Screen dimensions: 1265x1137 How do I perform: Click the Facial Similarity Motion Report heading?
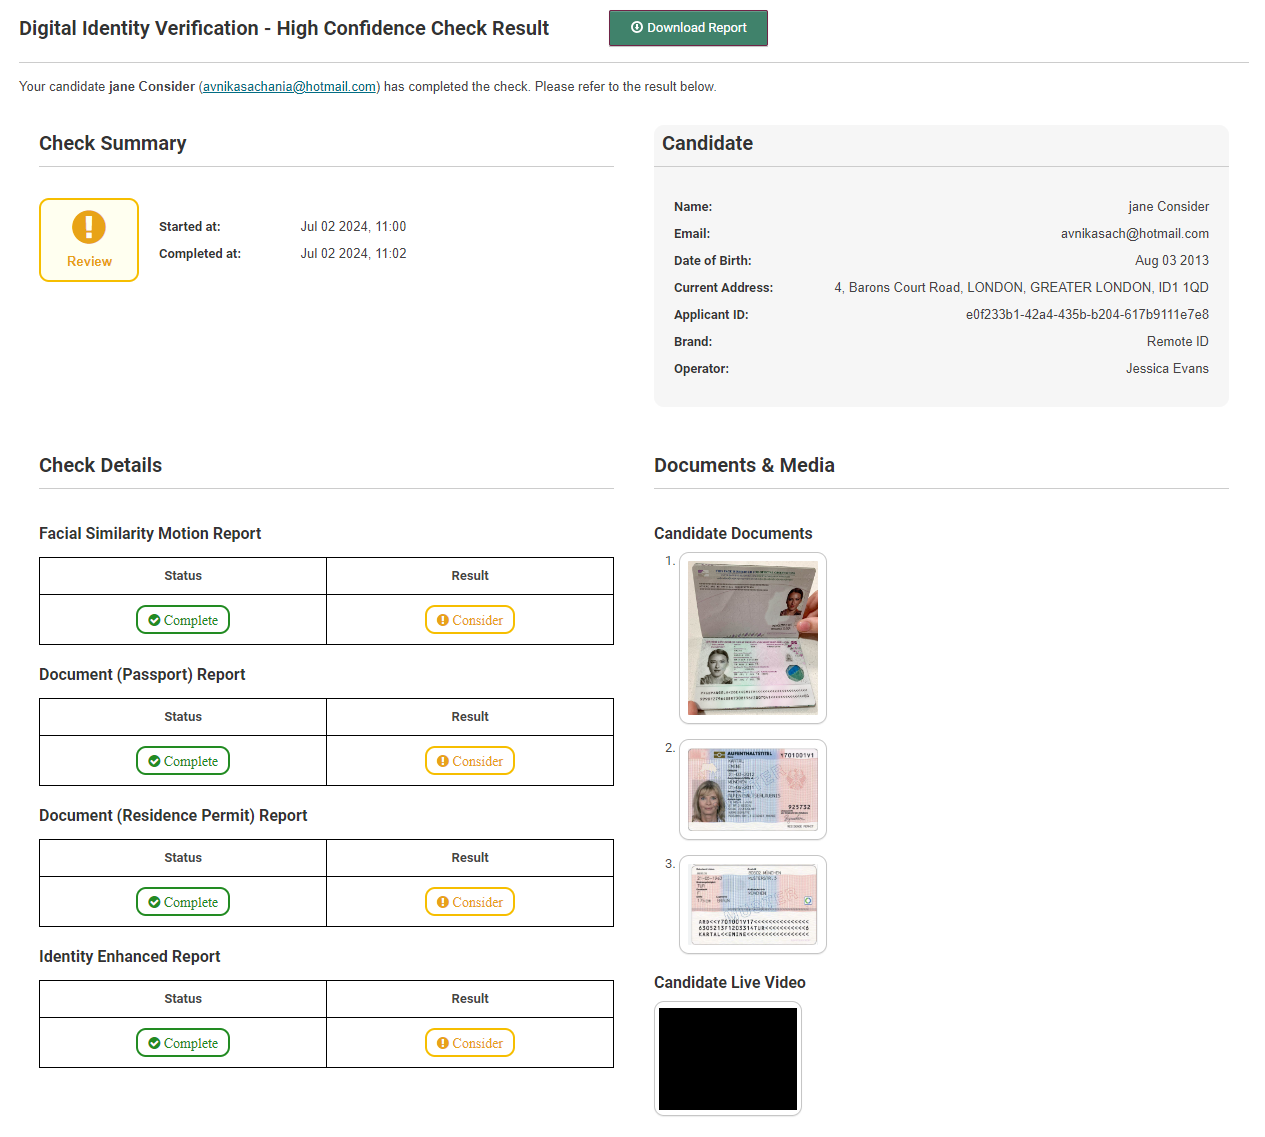[x=150, y=534]
